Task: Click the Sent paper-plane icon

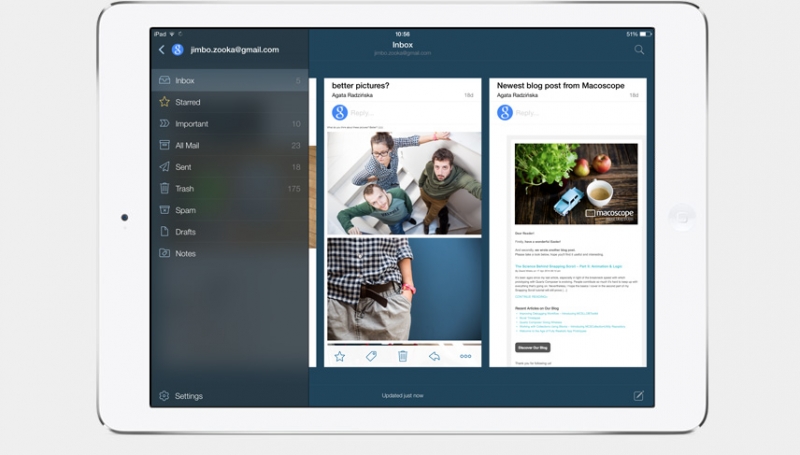Action: (164, 166)
